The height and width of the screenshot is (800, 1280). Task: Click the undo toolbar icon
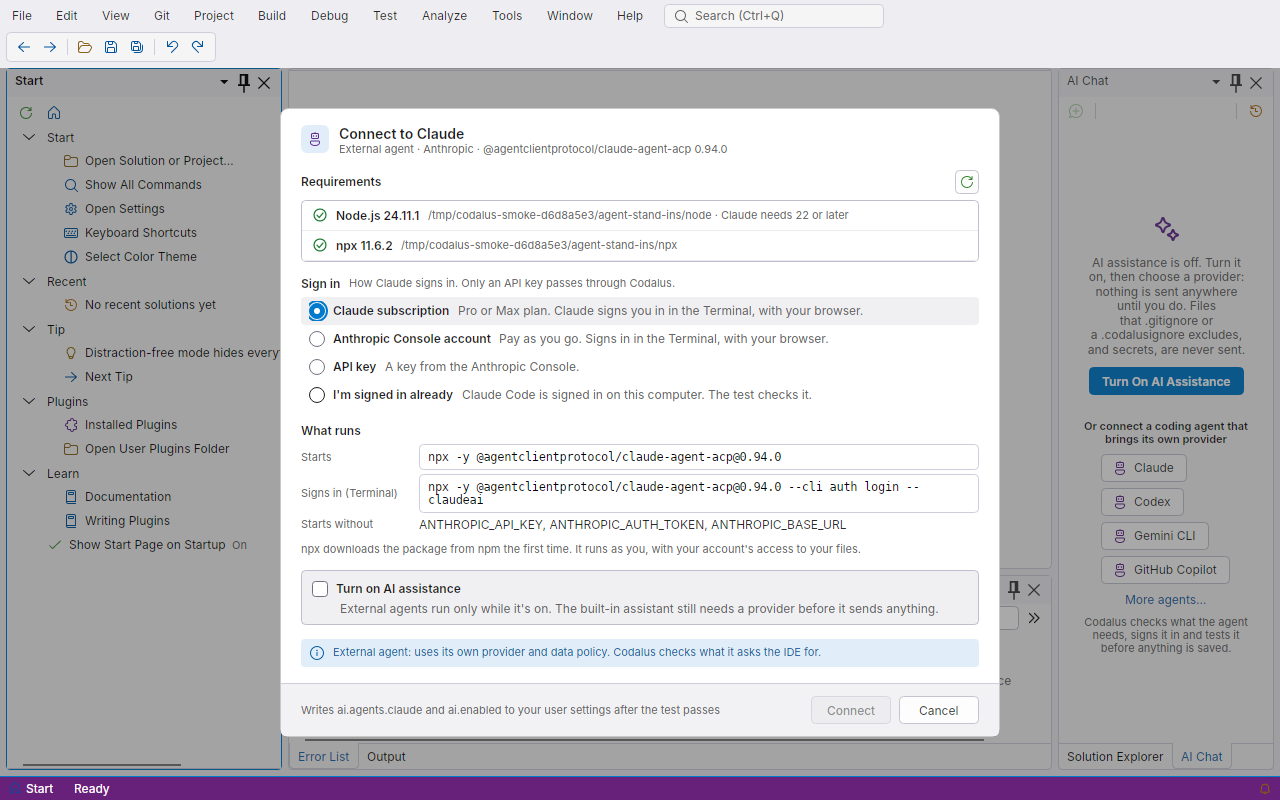coord(172,47)
